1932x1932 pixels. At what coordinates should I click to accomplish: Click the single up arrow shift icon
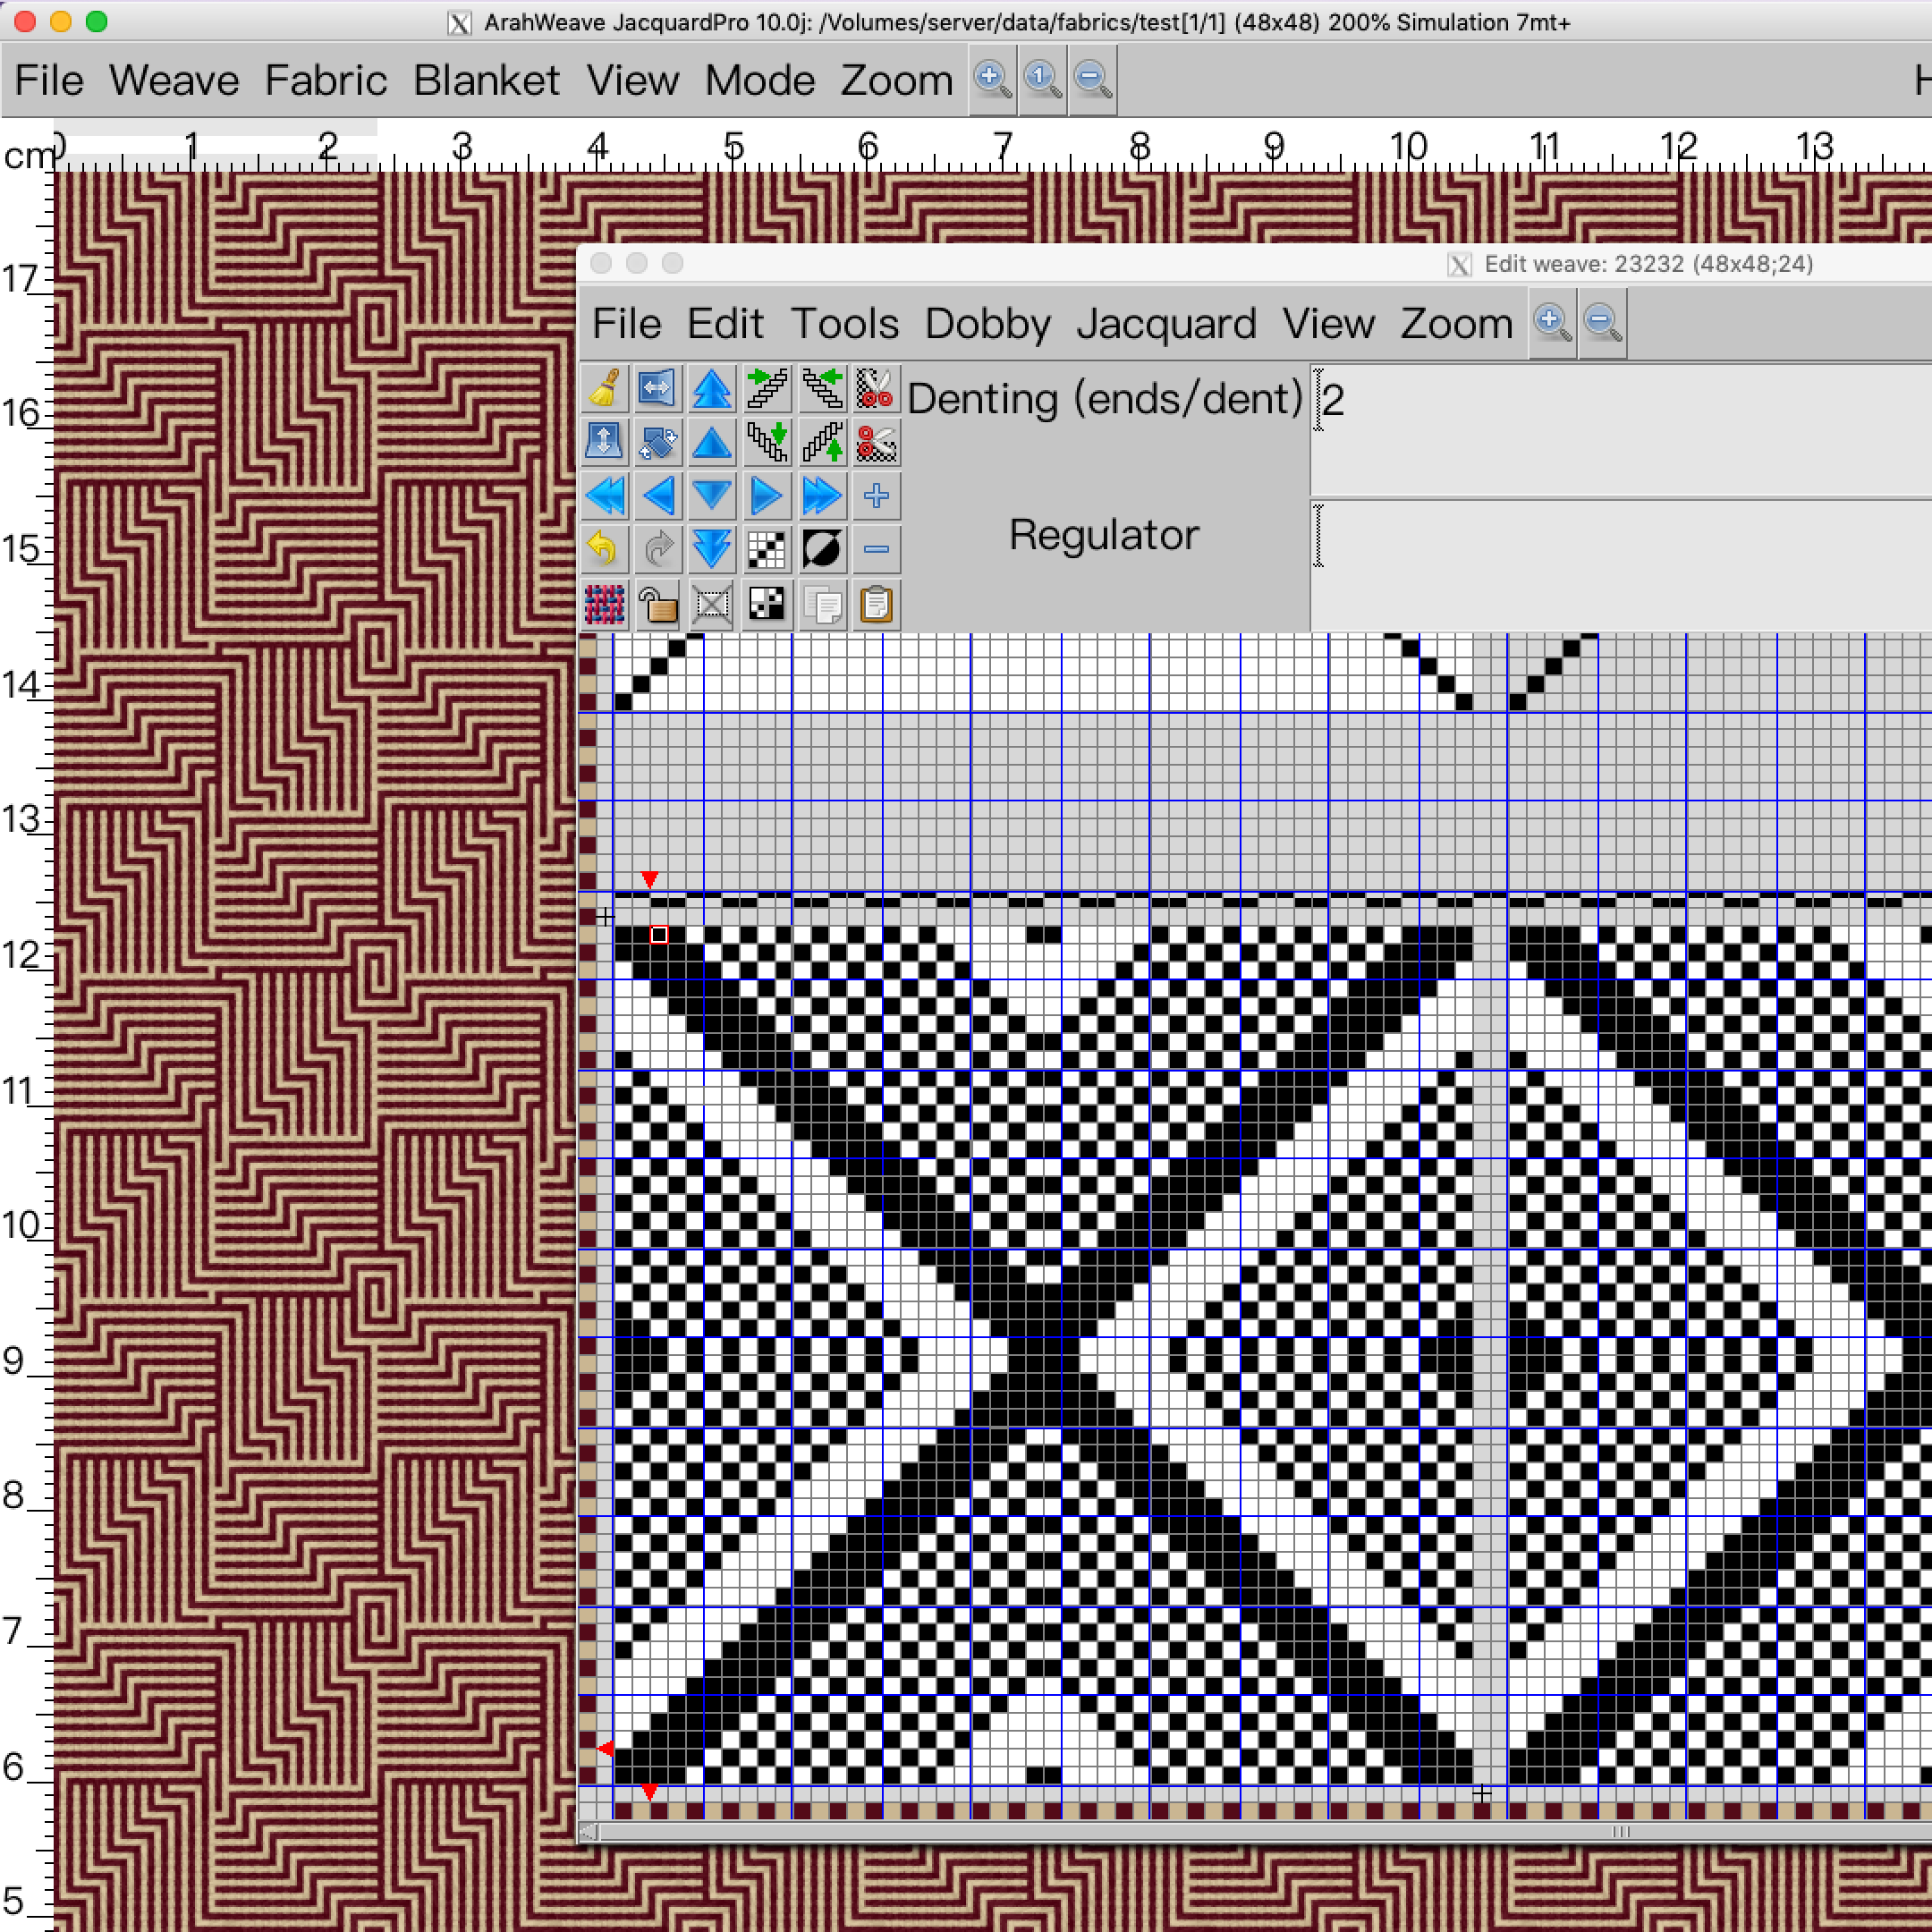(x=712, y=443)
